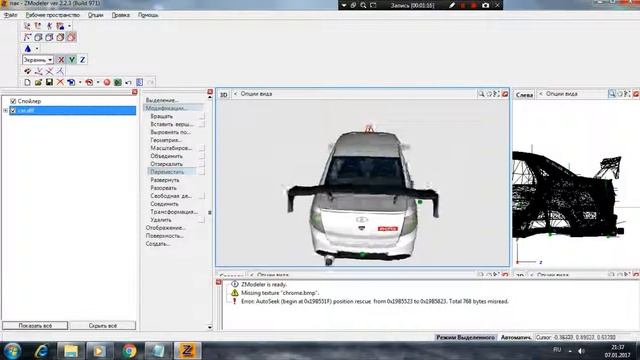Toggle the checkbox of the highlighted object row
The width and height of the screenshot is (640, 360).
(13, 111)
